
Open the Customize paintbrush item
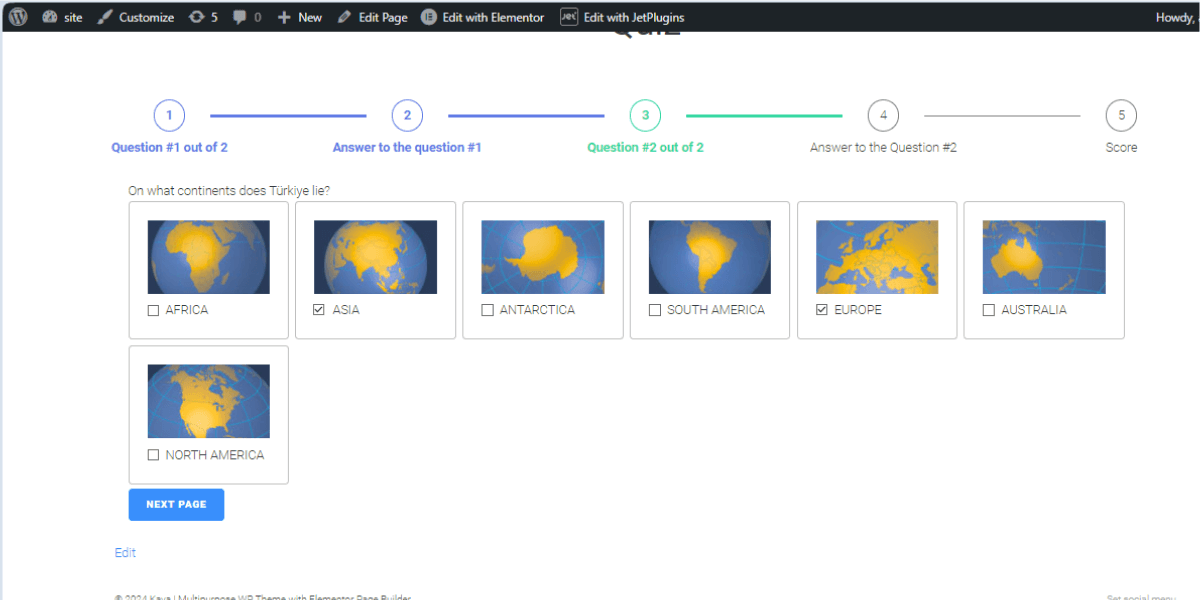[x=135, y=17]
